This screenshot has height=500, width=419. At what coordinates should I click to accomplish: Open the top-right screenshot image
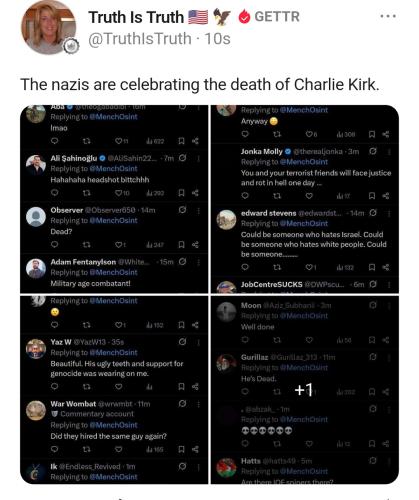pos(305,199)
